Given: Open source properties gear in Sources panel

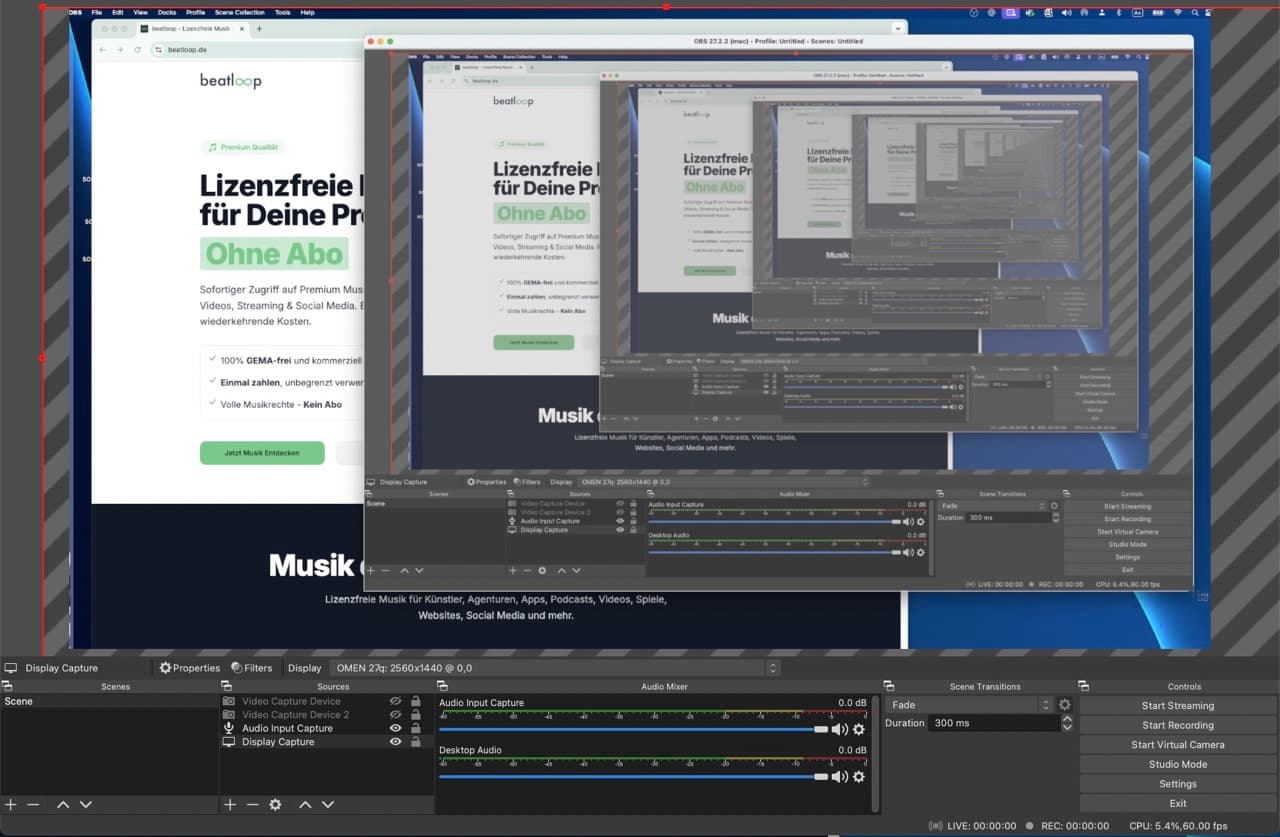Looking at the screenshot, I should [x=275, y=804].
